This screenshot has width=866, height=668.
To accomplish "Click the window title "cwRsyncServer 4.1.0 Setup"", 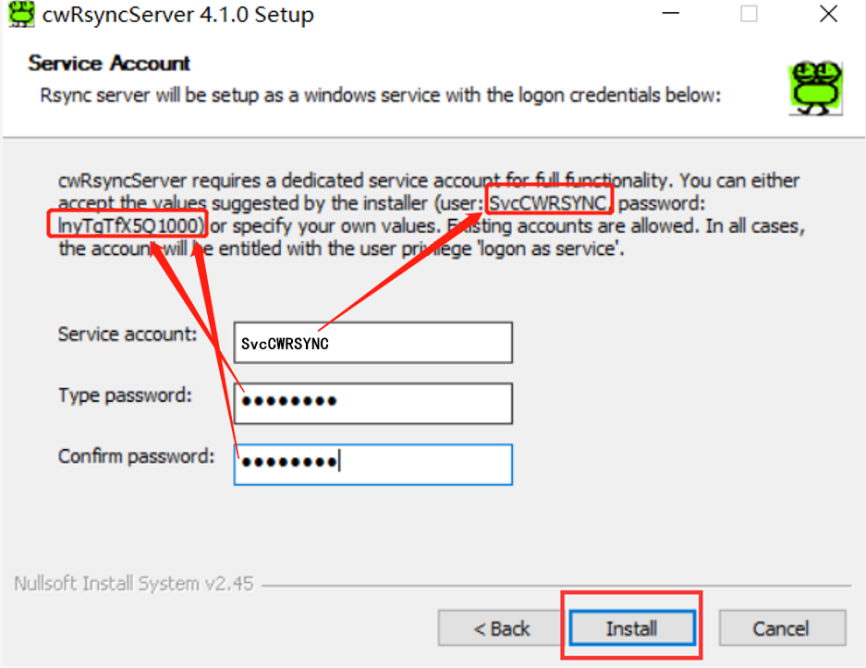I will tap(178, 15).
